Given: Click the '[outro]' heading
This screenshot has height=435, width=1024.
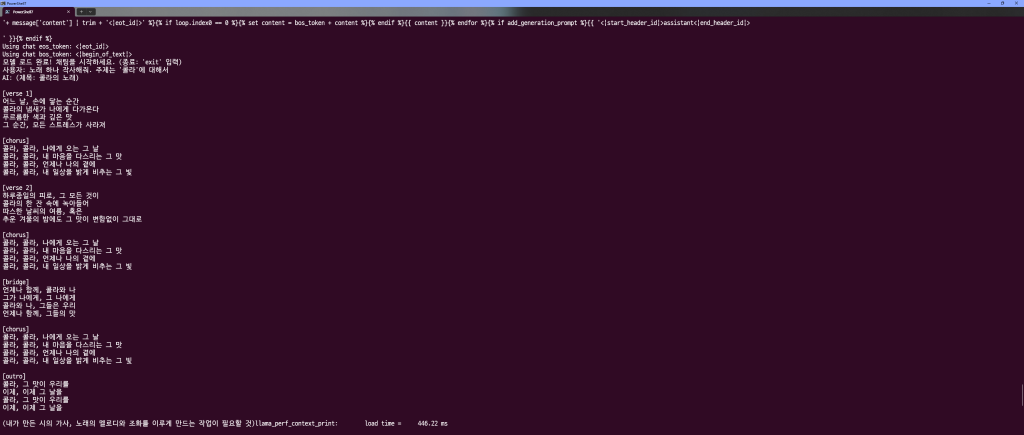Looking at the screenshot, I should (x=14, y=376).
